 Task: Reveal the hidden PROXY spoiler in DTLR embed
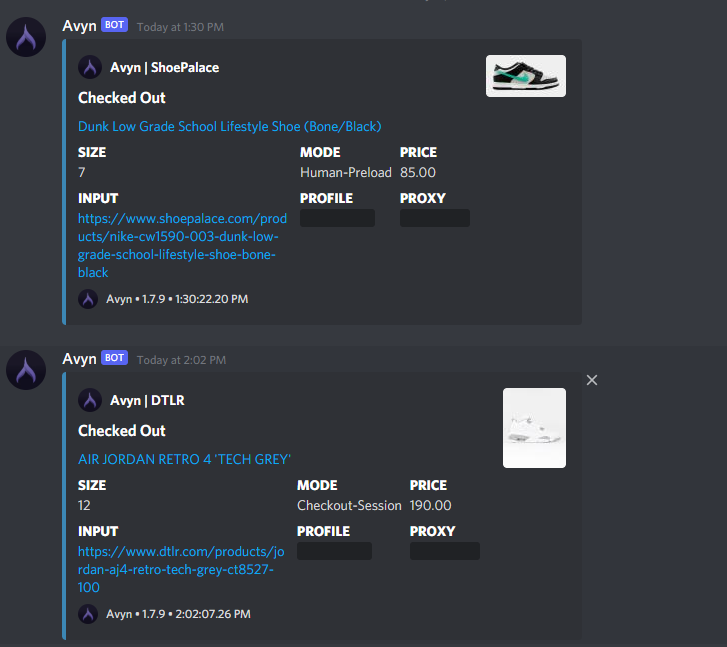[x=445, y=551]
